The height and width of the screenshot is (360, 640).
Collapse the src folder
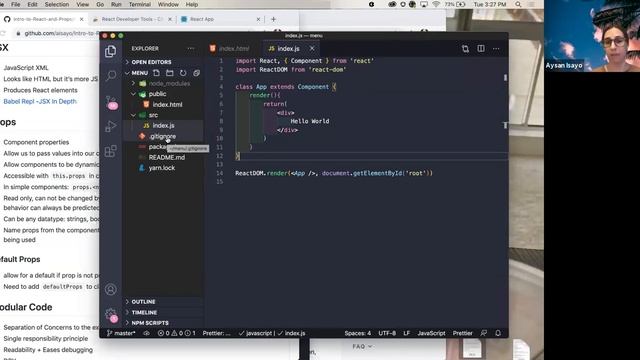(x=153, y=115)
